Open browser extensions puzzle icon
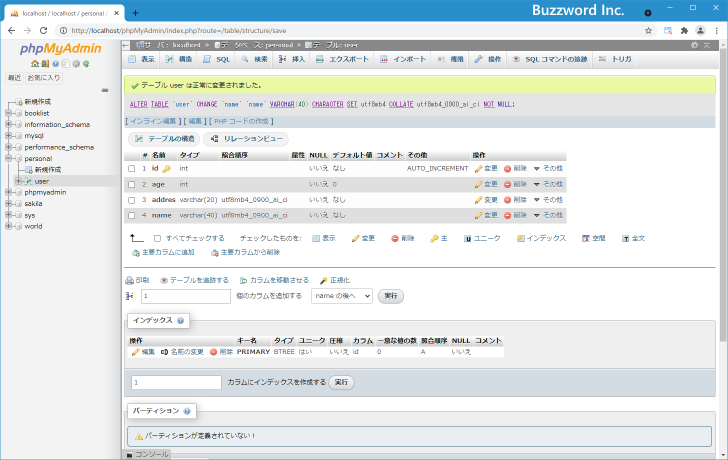The width and height of the screenshot is (728, 460). 684,31
